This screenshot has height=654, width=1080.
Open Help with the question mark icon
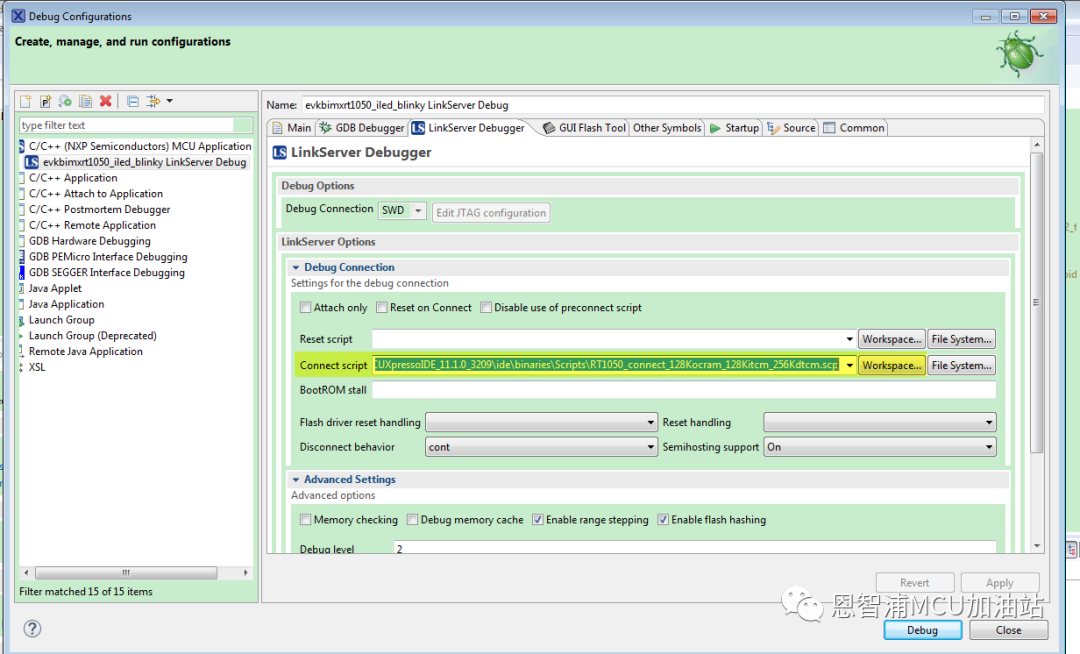pos(32,629)
